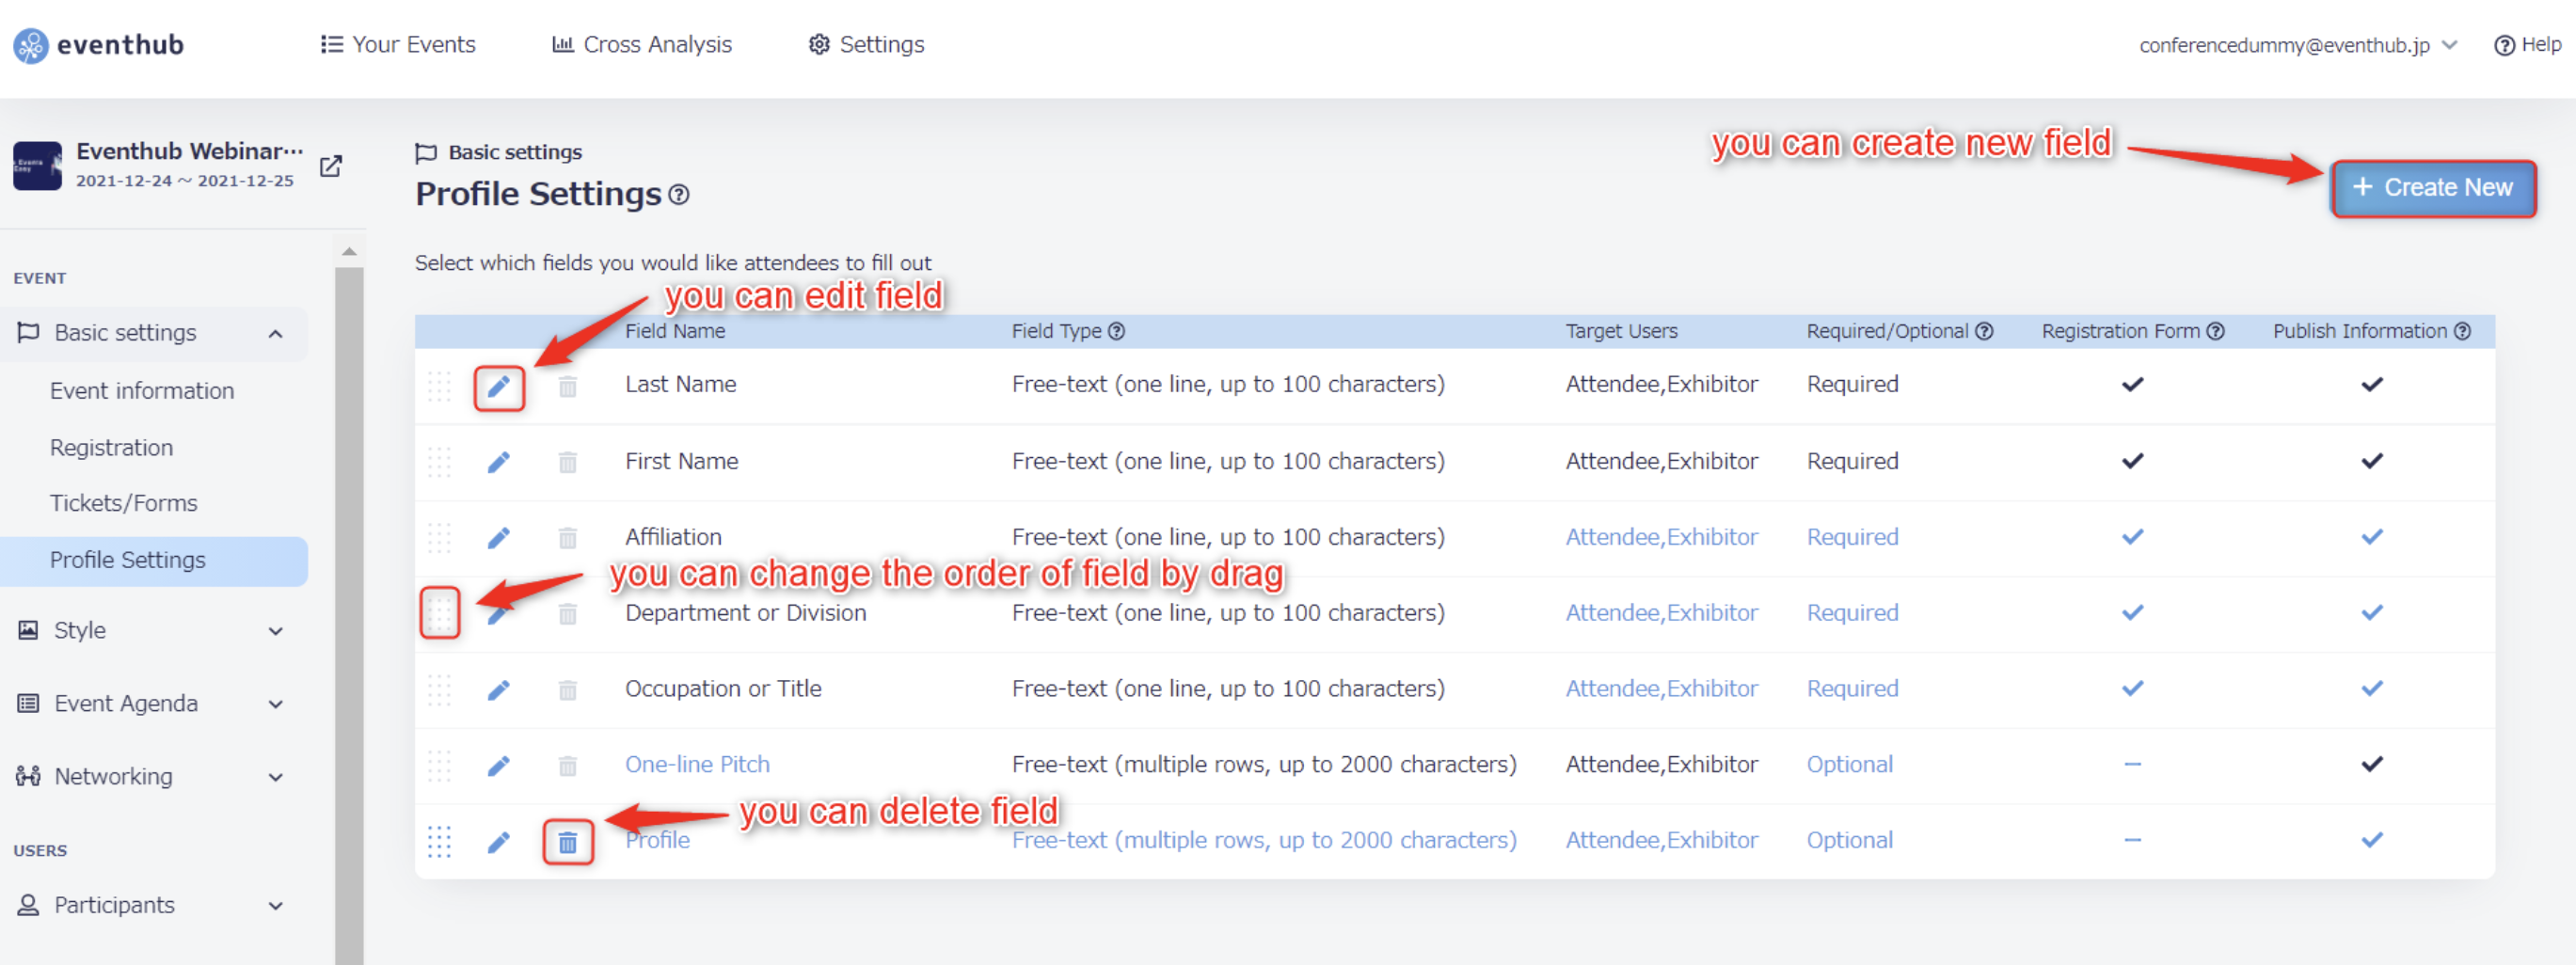2576x965 pixels.
Task: Click trash icon for Department or Division
Action: click(568, 614)
